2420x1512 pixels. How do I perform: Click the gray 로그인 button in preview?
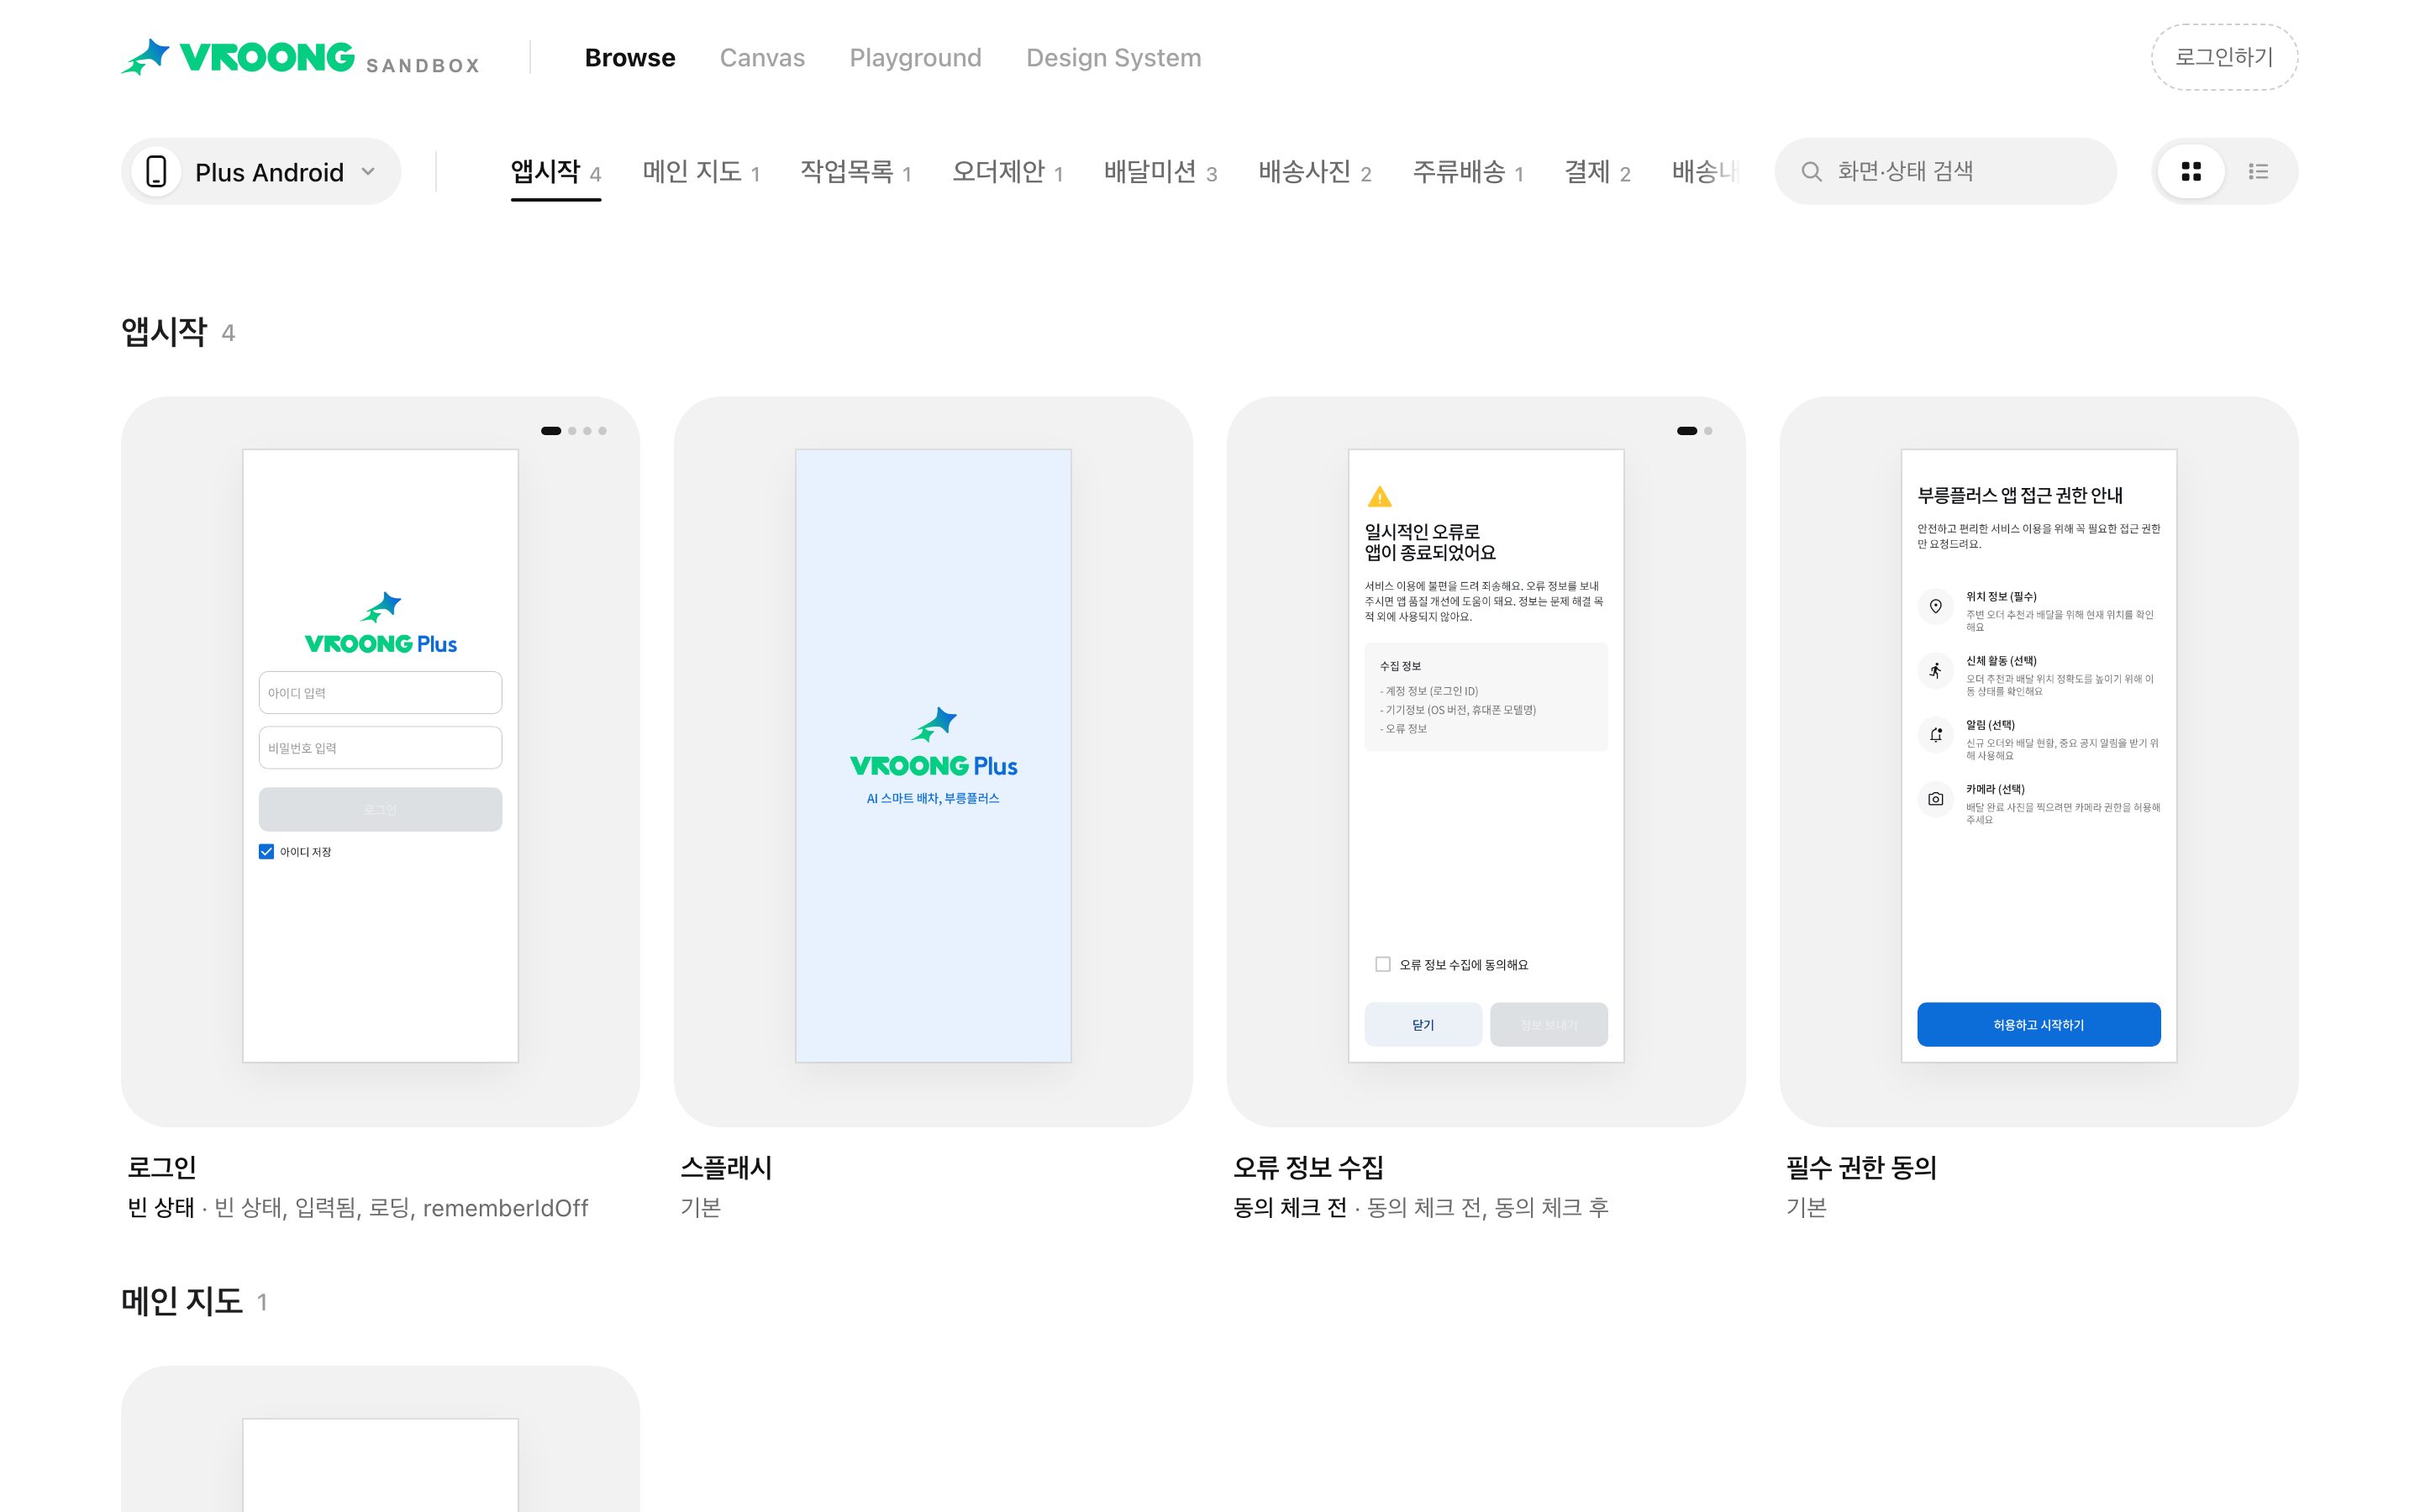click(380, 809)
